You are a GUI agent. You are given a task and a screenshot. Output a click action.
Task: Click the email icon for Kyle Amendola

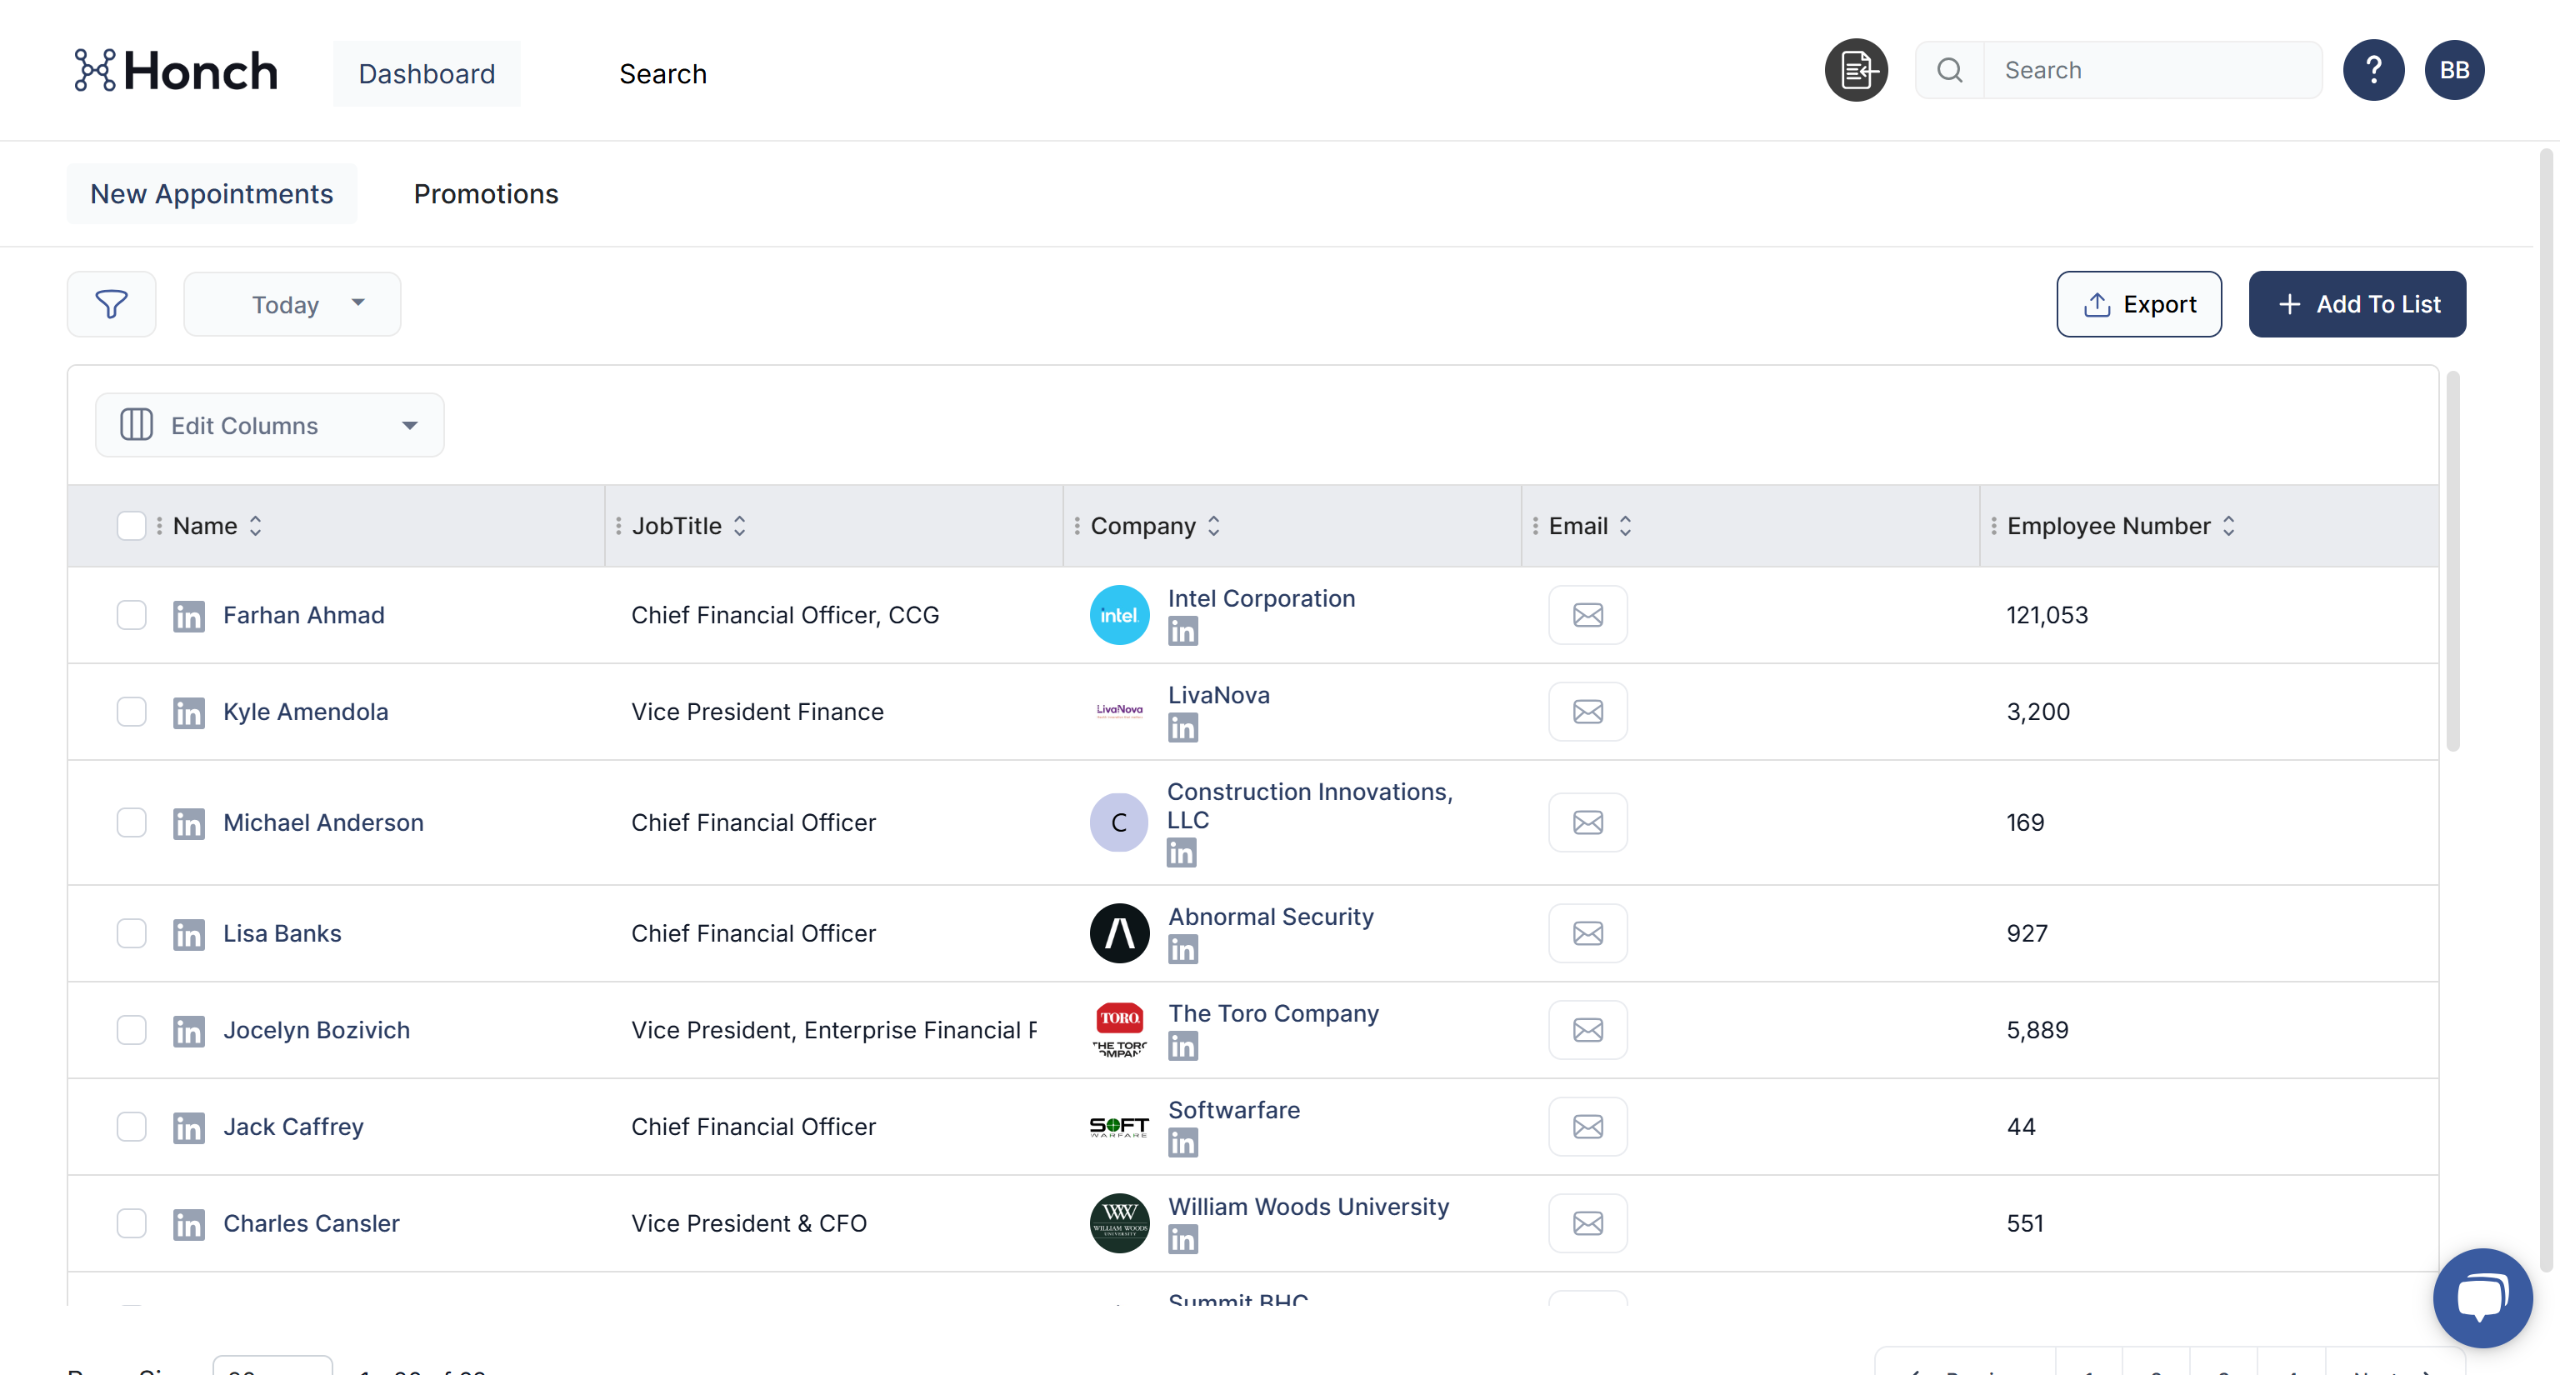coord(1587,712)
